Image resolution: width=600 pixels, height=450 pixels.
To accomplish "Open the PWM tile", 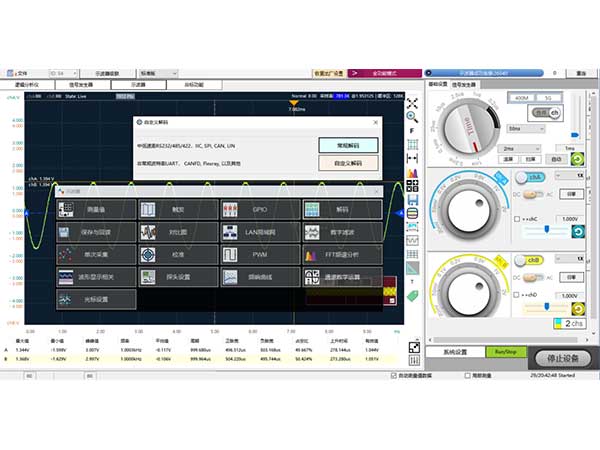I will coord(260,254).
